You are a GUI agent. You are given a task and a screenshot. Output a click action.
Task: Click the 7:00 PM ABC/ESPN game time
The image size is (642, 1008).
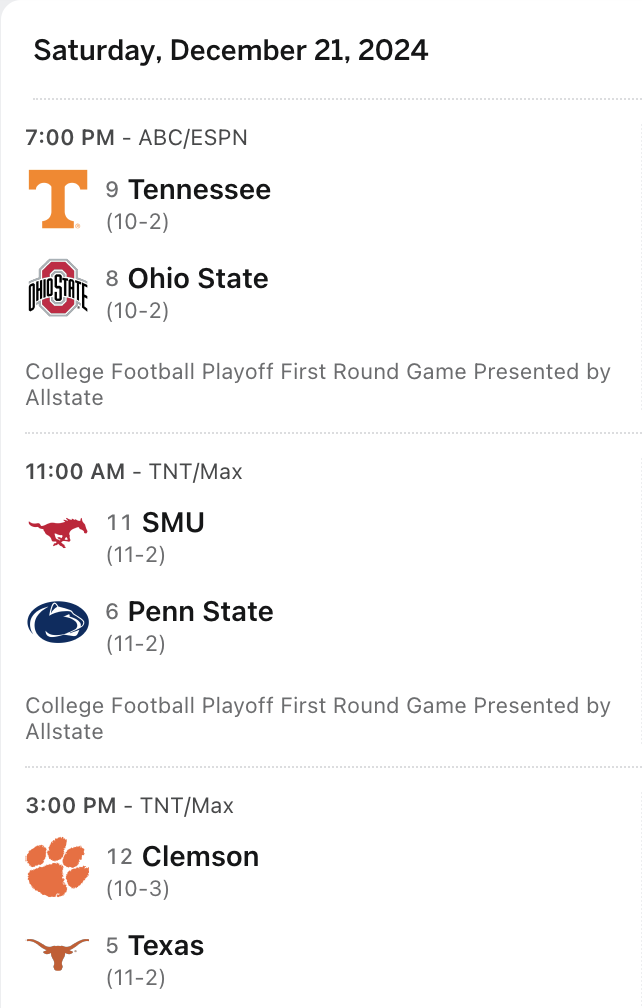coord(136,138)
